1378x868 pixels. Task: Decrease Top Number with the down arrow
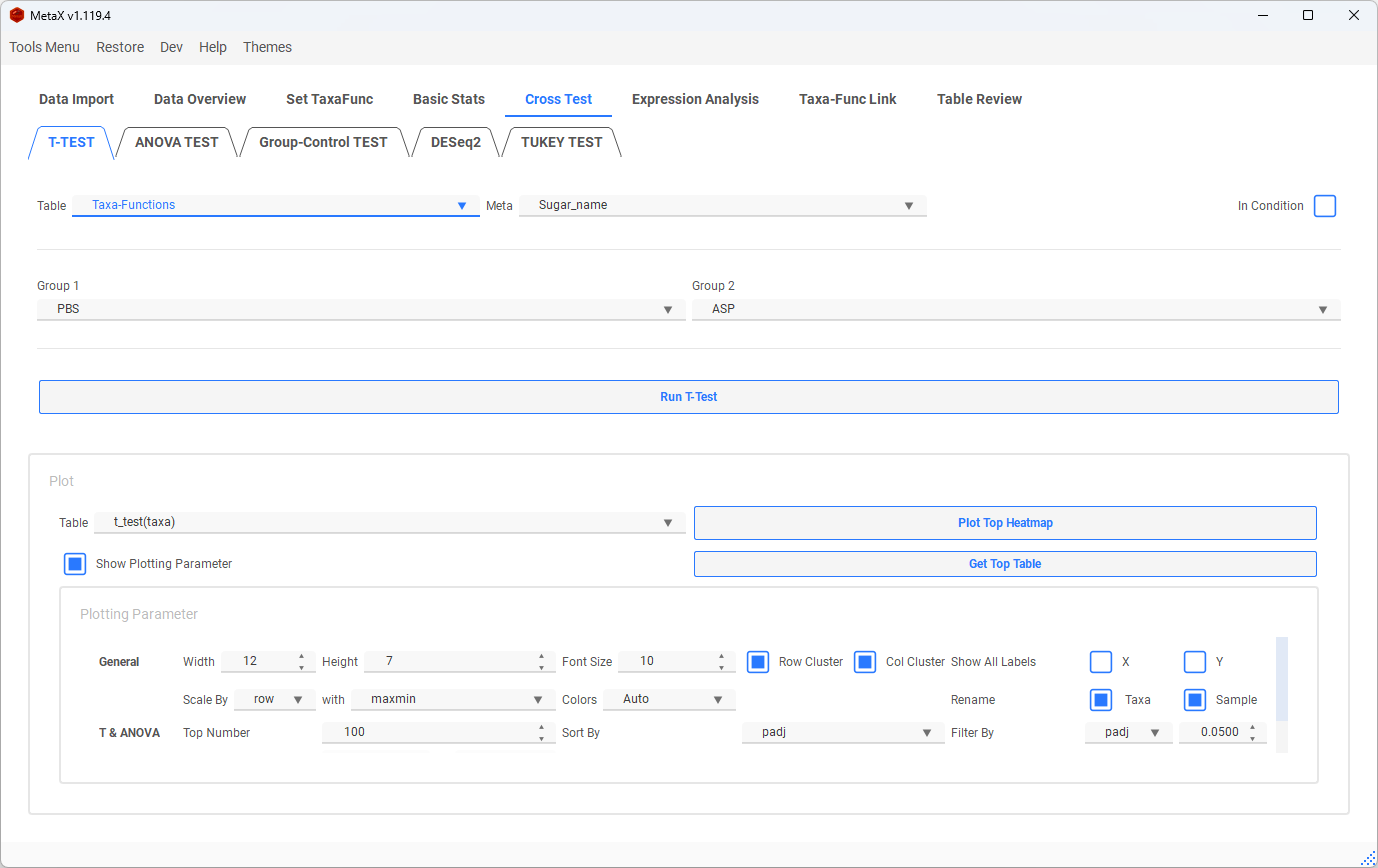click(541, 738)
